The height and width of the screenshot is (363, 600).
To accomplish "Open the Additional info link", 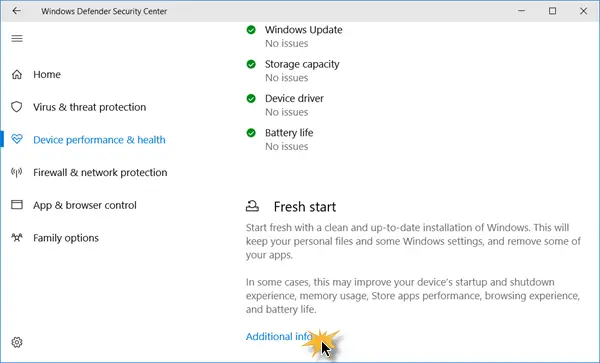I will click(x=279, y=337).
